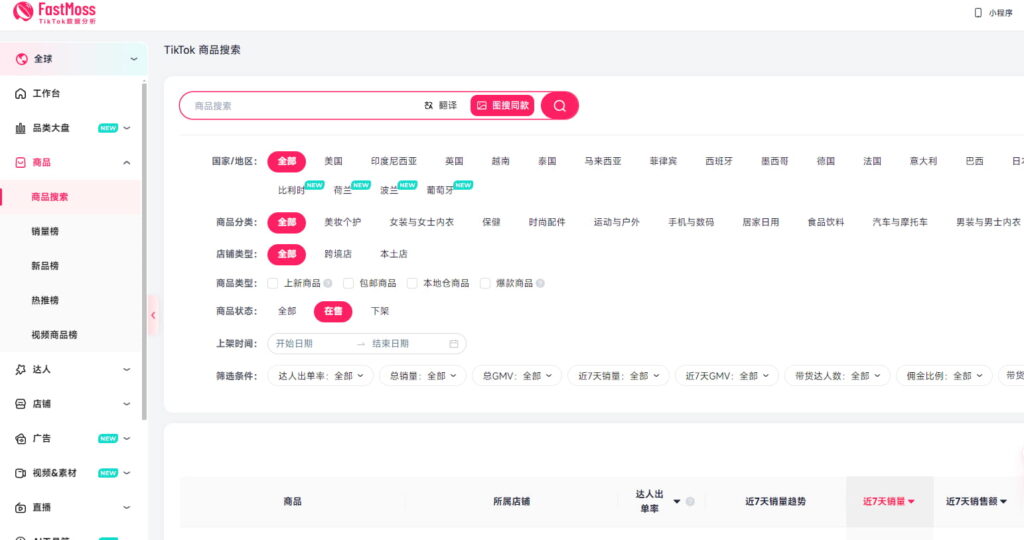Click the 开始日期 date field

point(311,343)
